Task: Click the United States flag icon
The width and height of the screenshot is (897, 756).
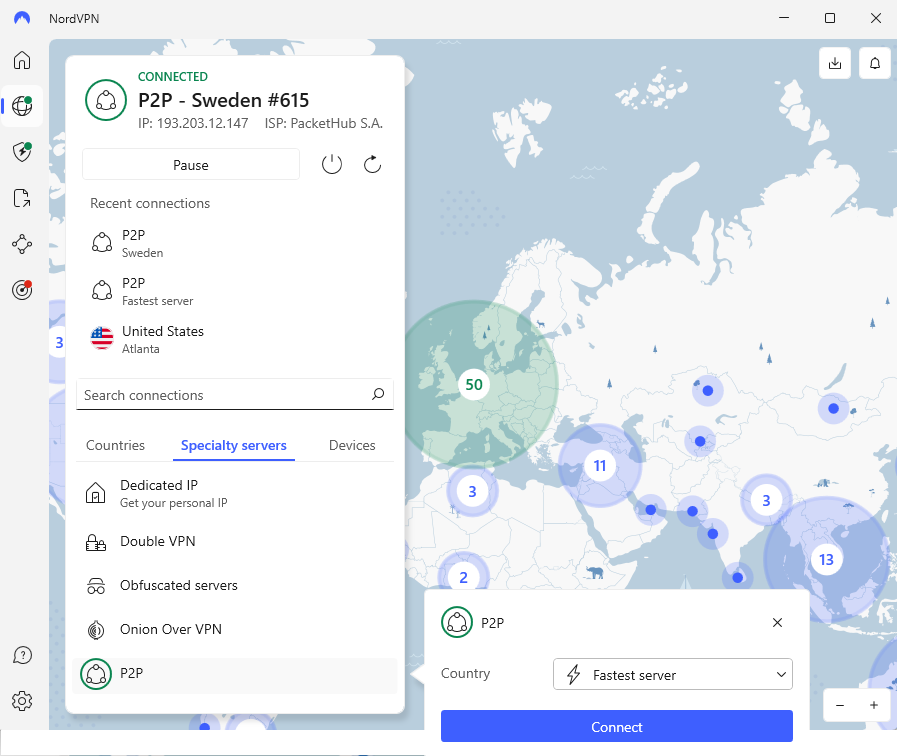Action: click(x=102, y=338)
